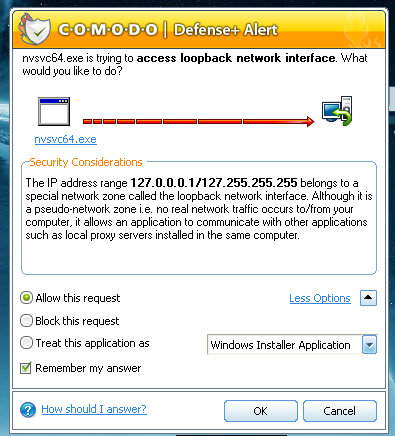Click the application window icon above nvsvc64.exe
This screenshot has width=395, height=436.
click(x=54, y=111)
